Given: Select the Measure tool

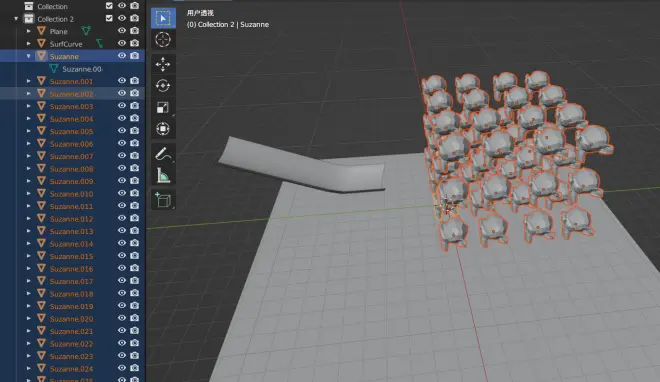Looking at the screenshot, I should [163, 175].
